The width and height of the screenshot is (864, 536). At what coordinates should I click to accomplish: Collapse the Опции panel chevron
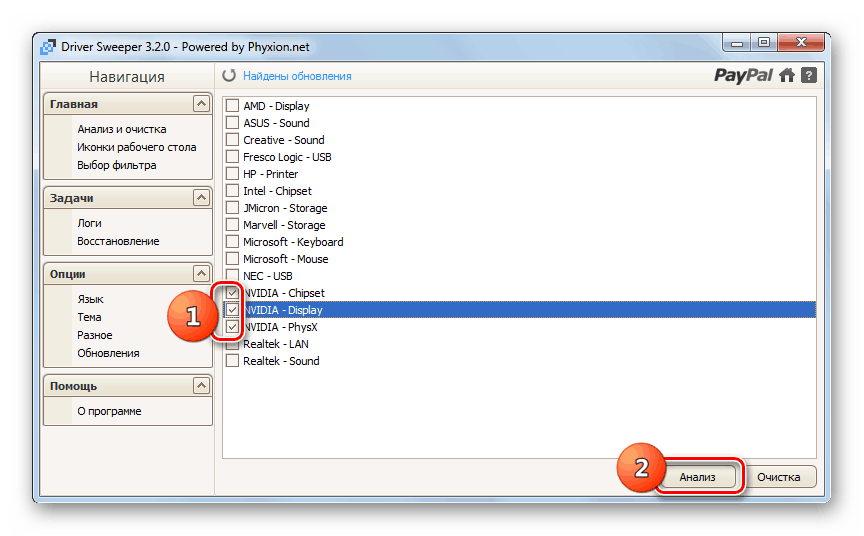pos(201,273)
